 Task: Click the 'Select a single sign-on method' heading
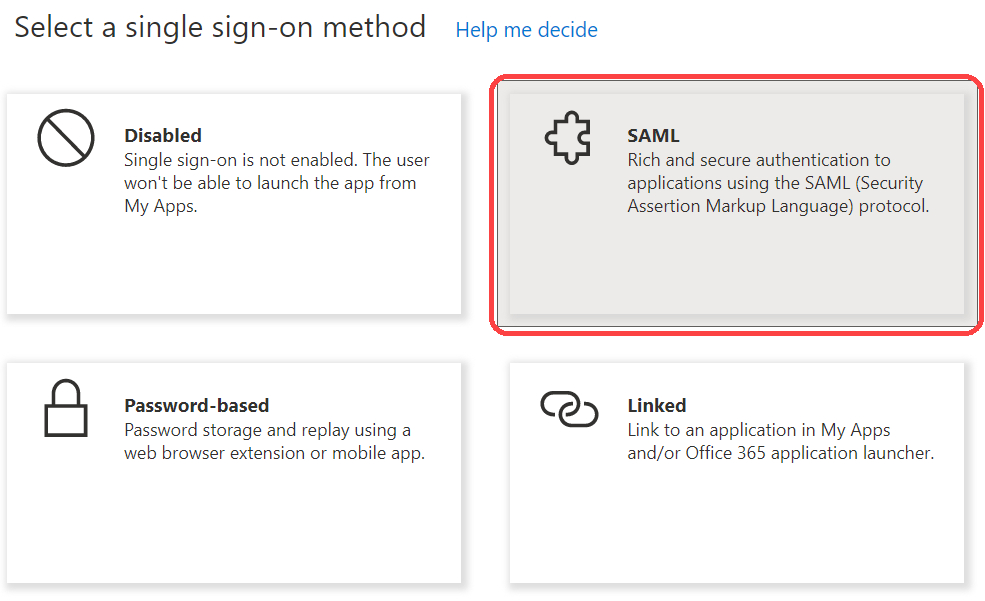(x=220, y=27)
